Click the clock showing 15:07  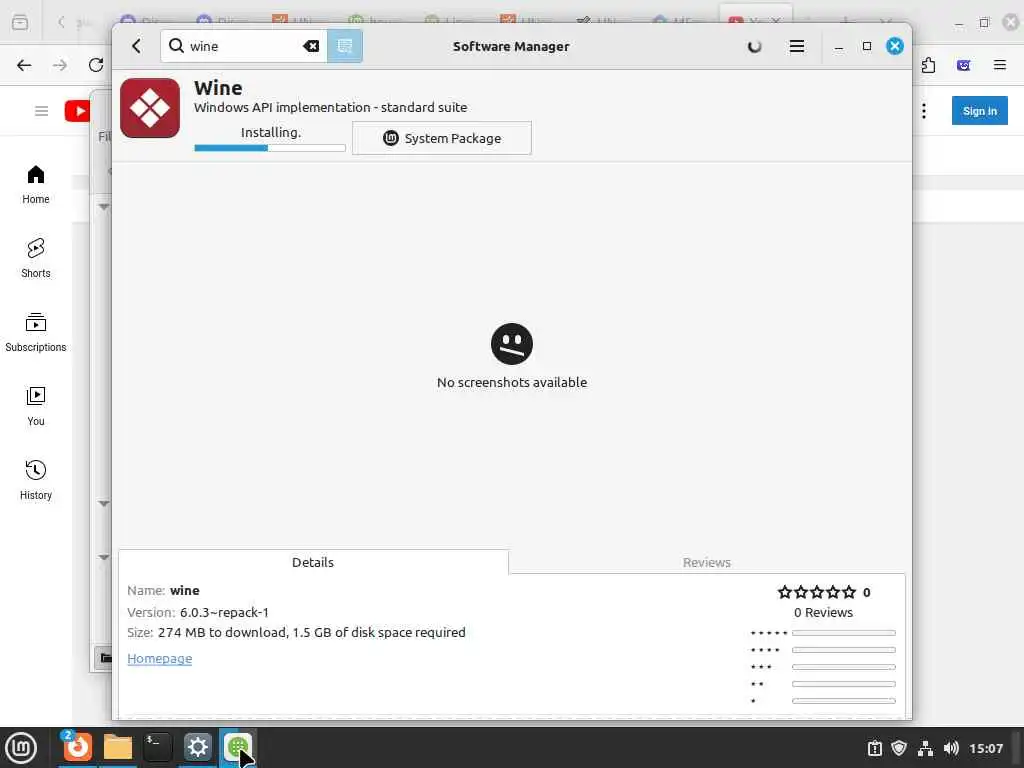tap(985, 748)
